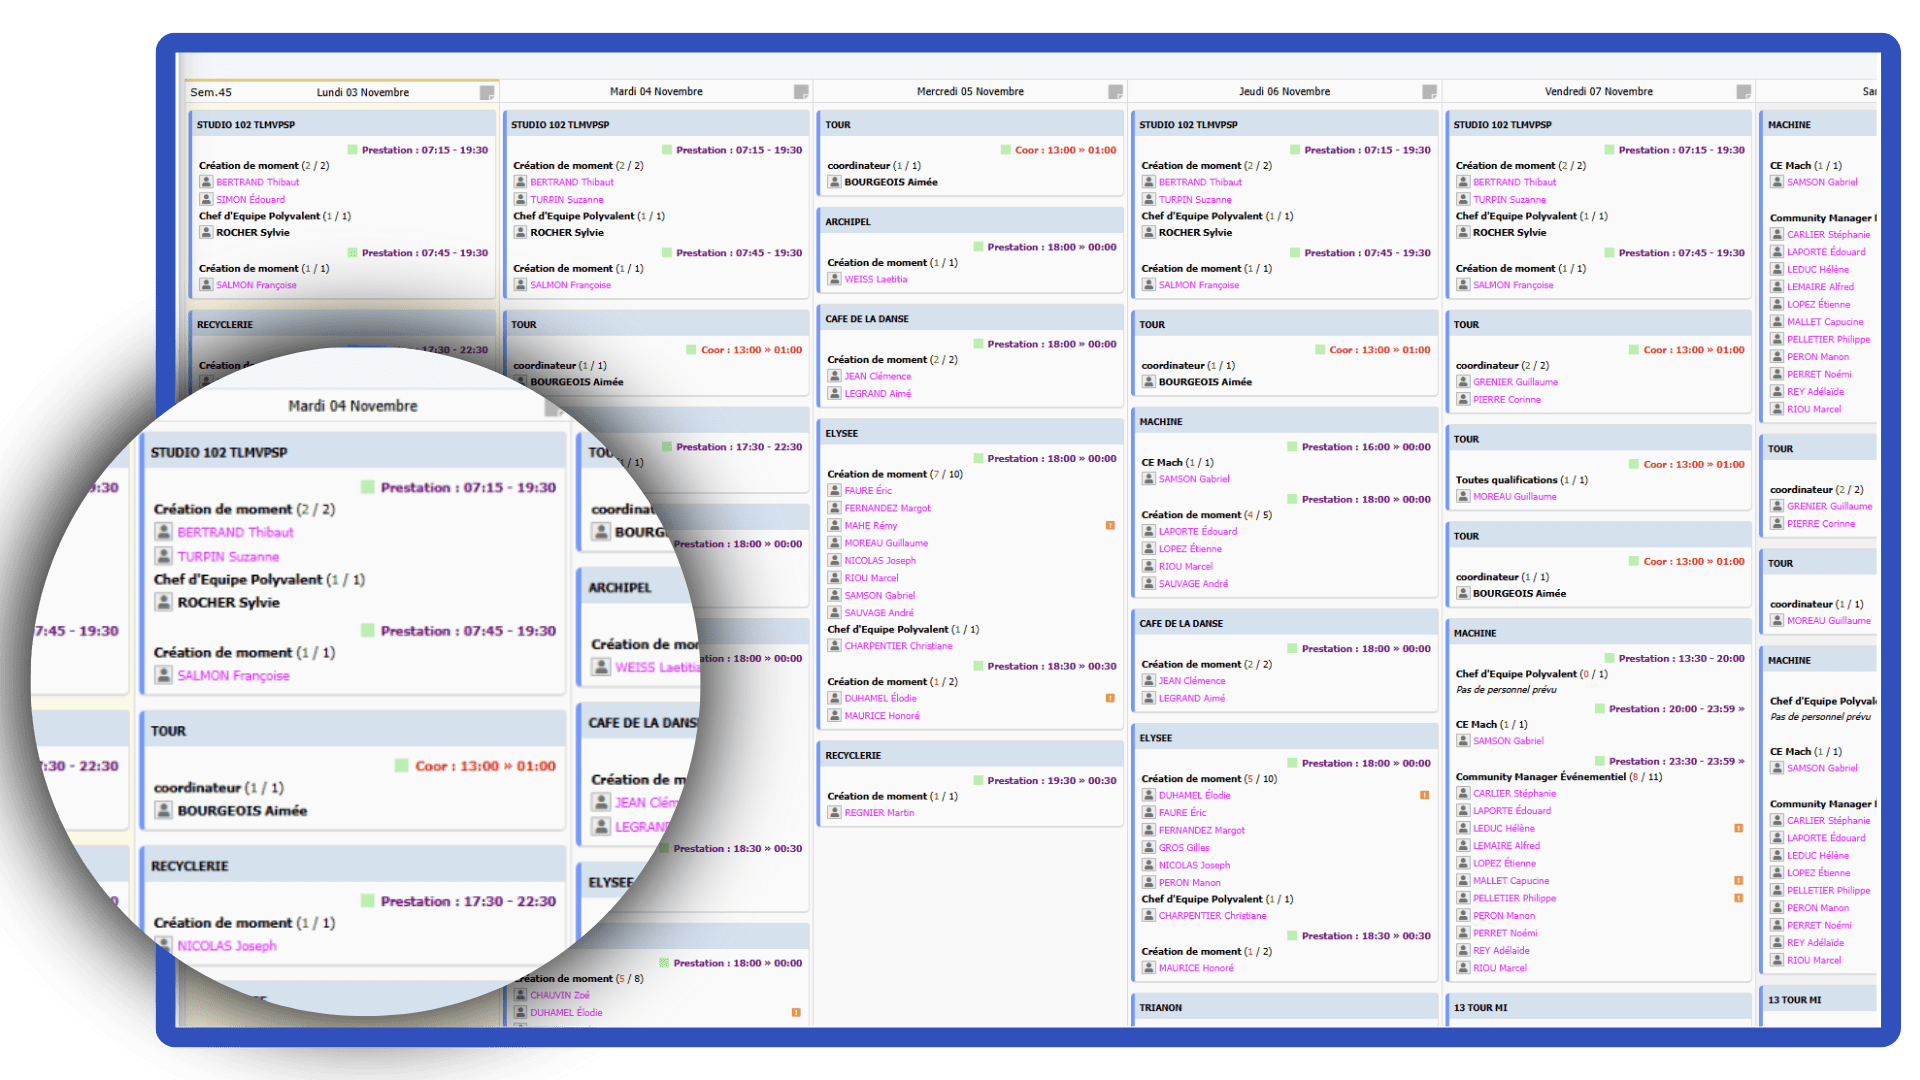Click note icon in Lundi 03 Novembre header
Screen dimensions: 1920x1080
tap(487, 92)
